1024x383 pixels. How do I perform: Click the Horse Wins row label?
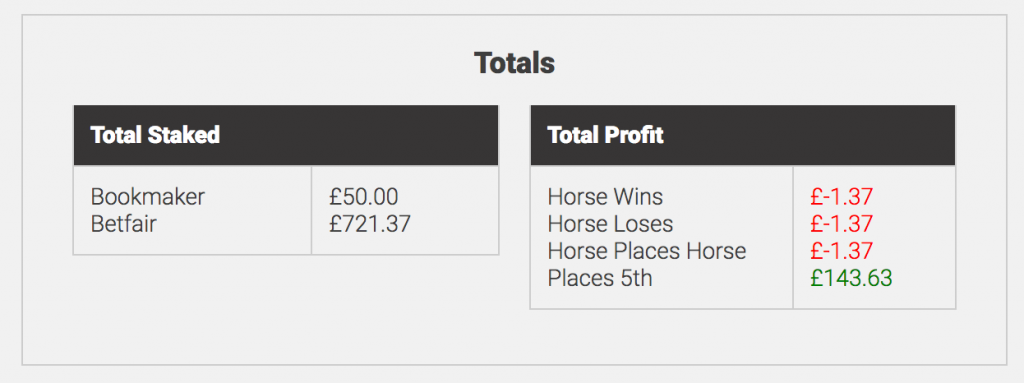point(605,197)
